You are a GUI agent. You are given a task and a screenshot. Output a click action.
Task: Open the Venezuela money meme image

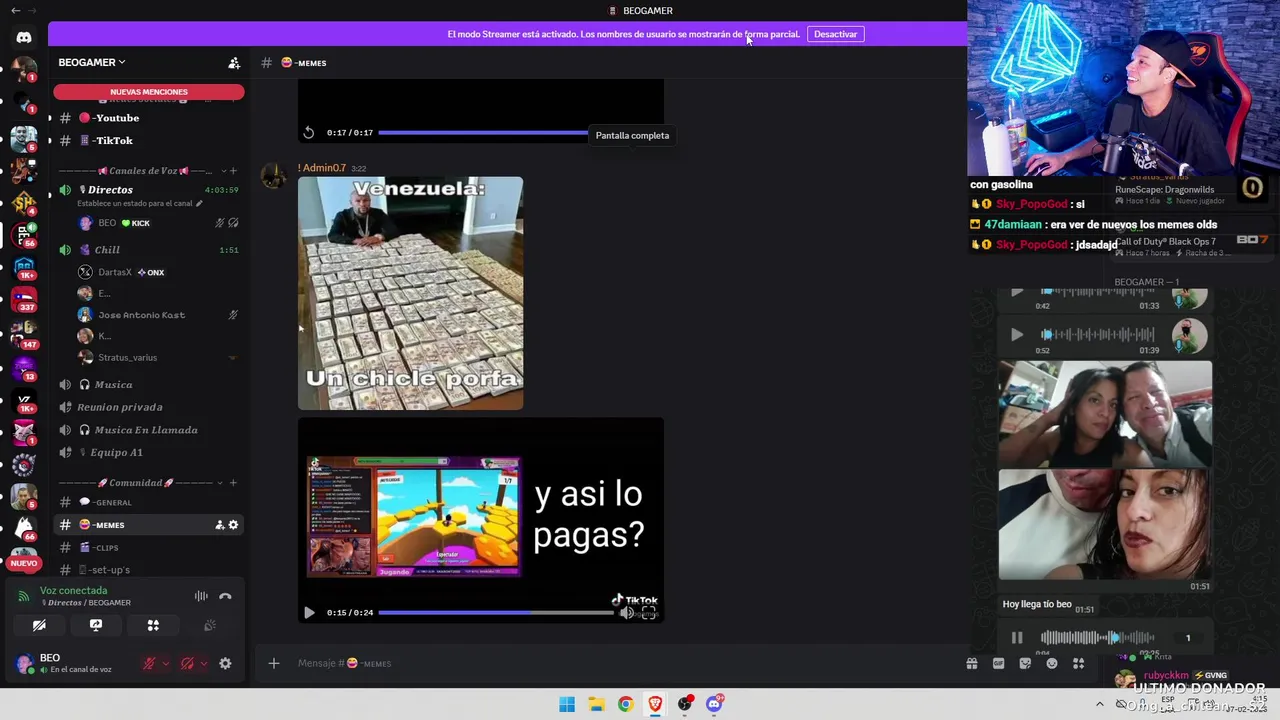(x=410, y=293)
